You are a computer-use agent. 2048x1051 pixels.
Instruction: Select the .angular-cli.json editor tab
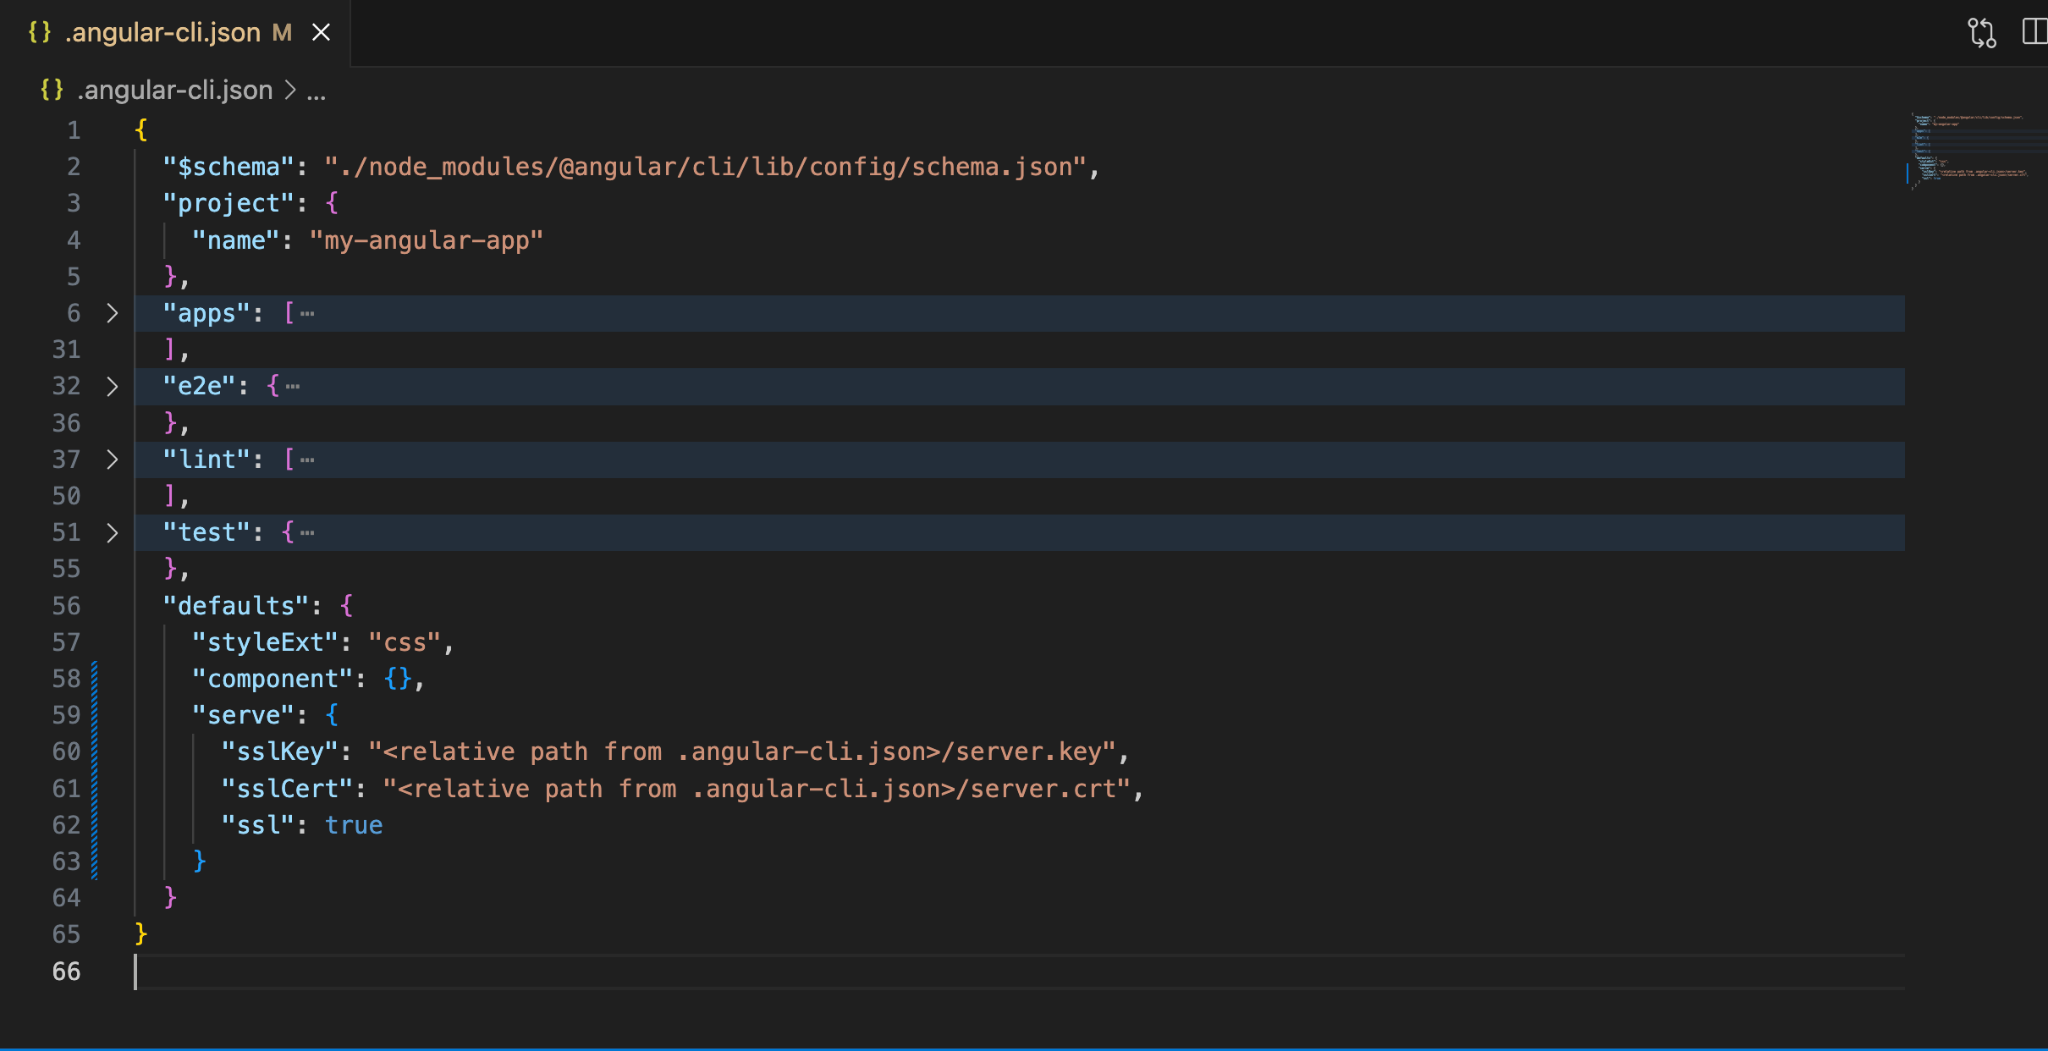pos(175,33)
